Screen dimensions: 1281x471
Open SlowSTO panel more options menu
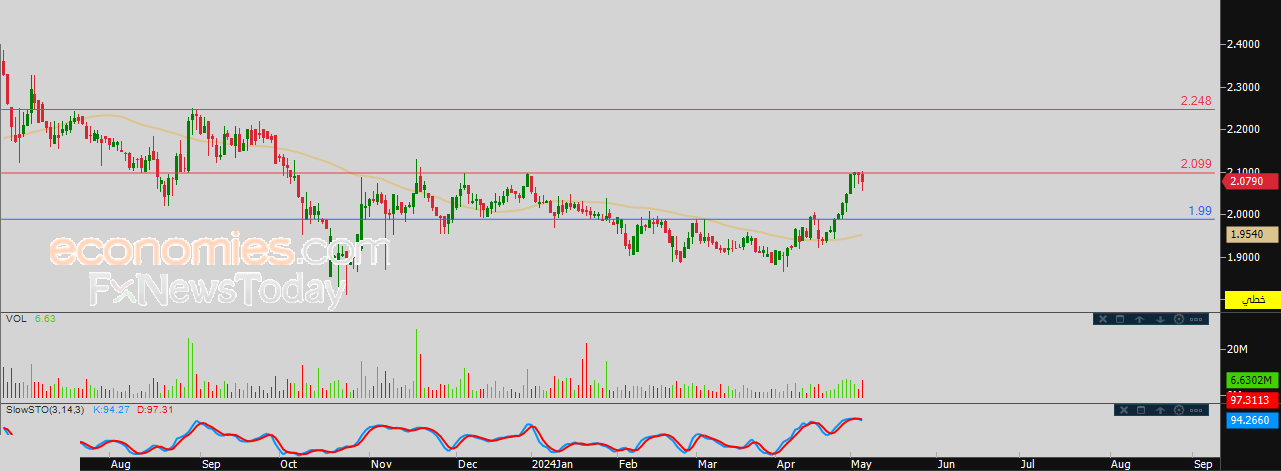[1196, 410]
